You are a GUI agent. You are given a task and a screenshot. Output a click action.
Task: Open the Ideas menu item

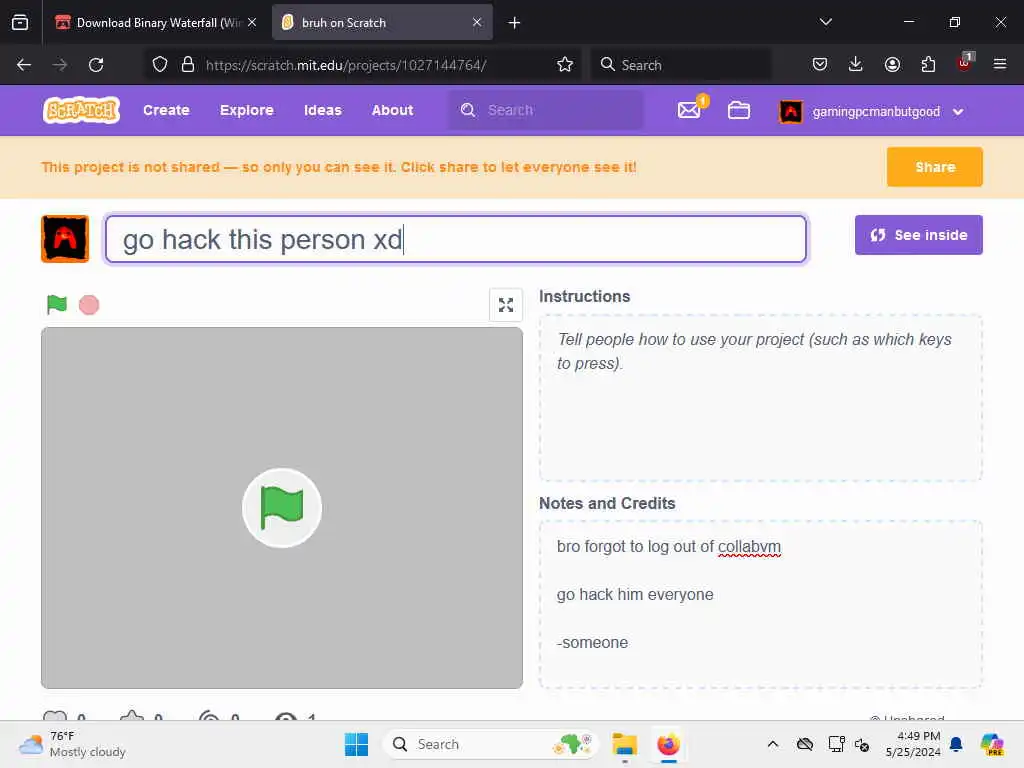(x=323, y=110)
